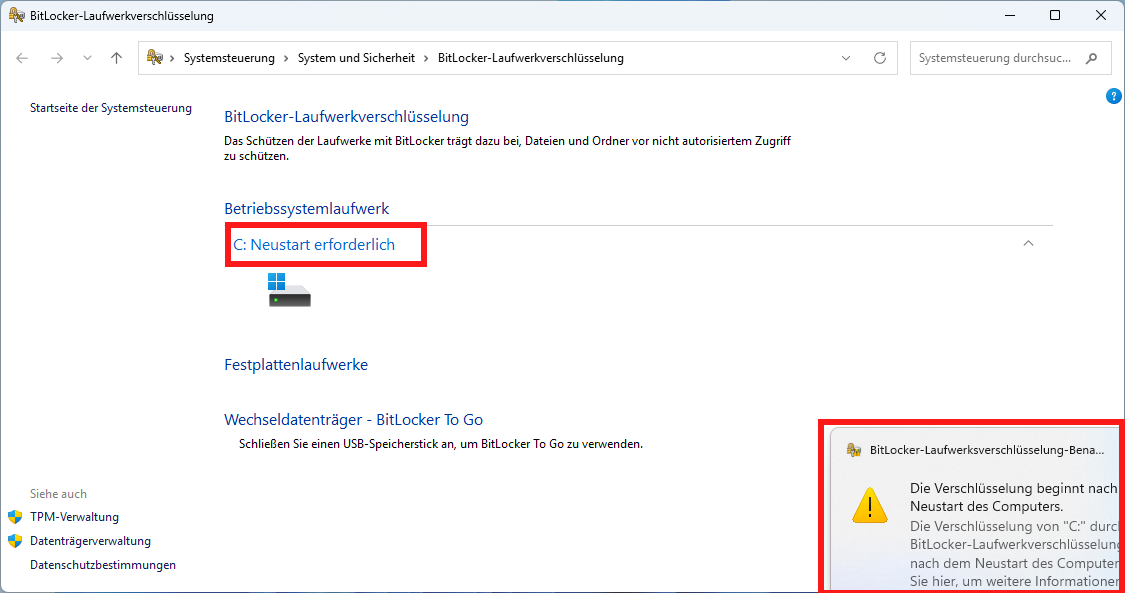
Task: Refresh the Control Panel view
Action: pyautogui.click(x=880, y=58)
